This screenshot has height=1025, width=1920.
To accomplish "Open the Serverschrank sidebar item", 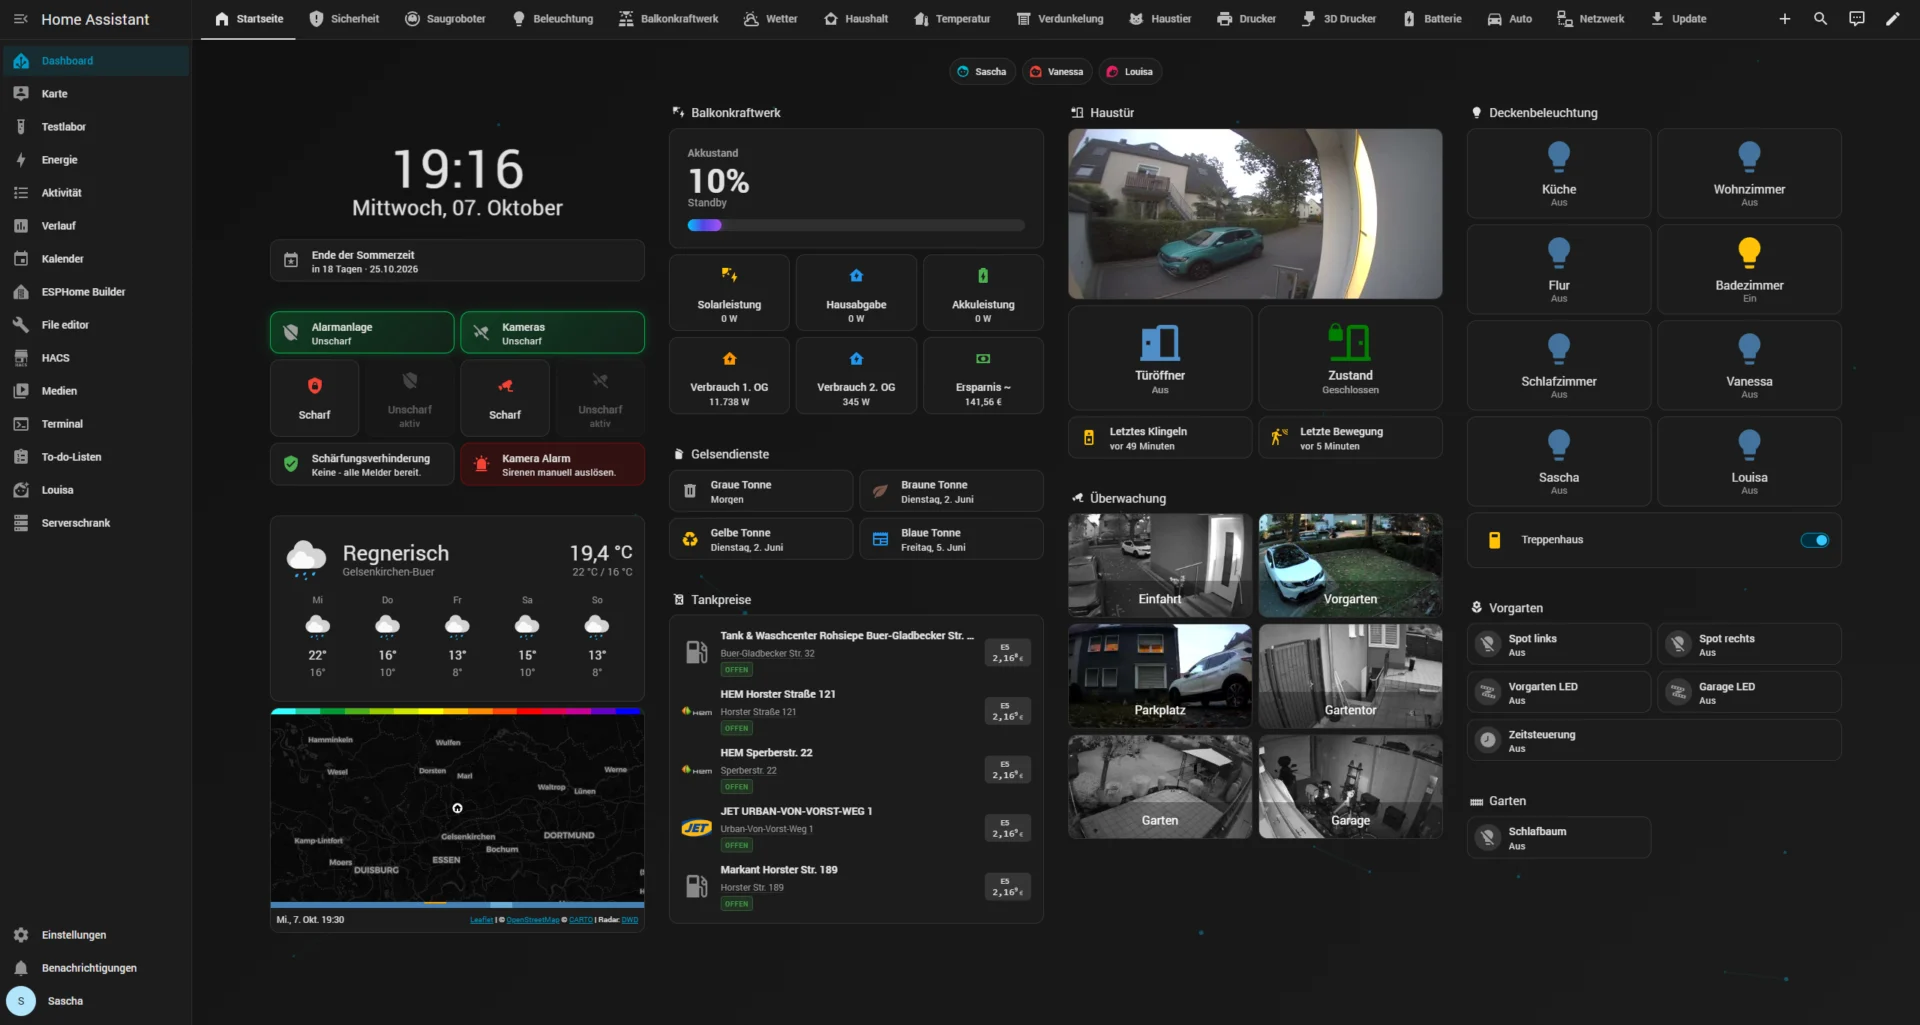I will pyautogui.click(x=95, y=523).
